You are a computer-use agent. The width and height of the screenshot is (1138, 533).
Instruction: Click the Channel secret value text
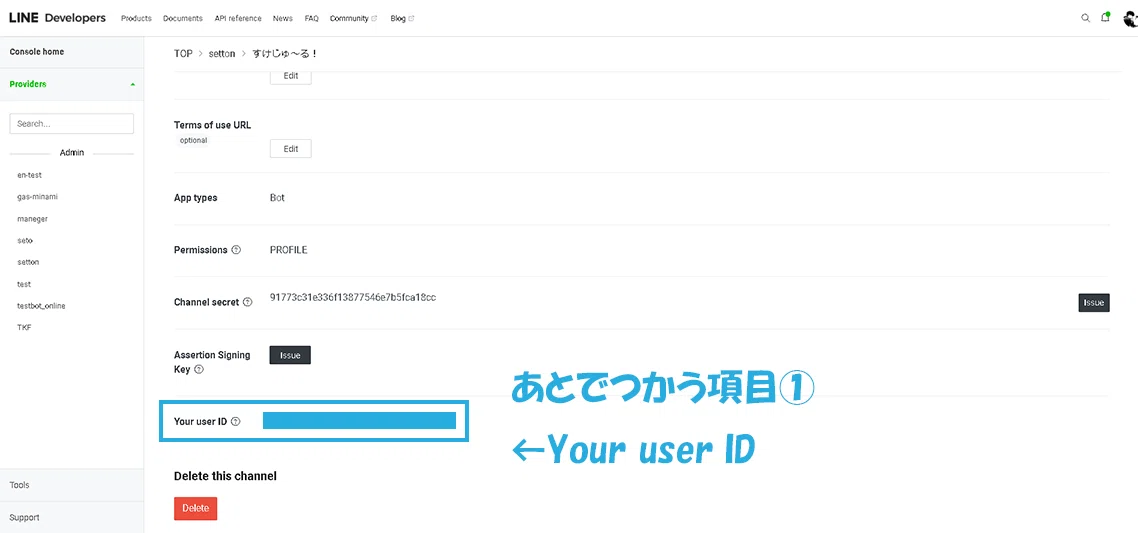353,298
